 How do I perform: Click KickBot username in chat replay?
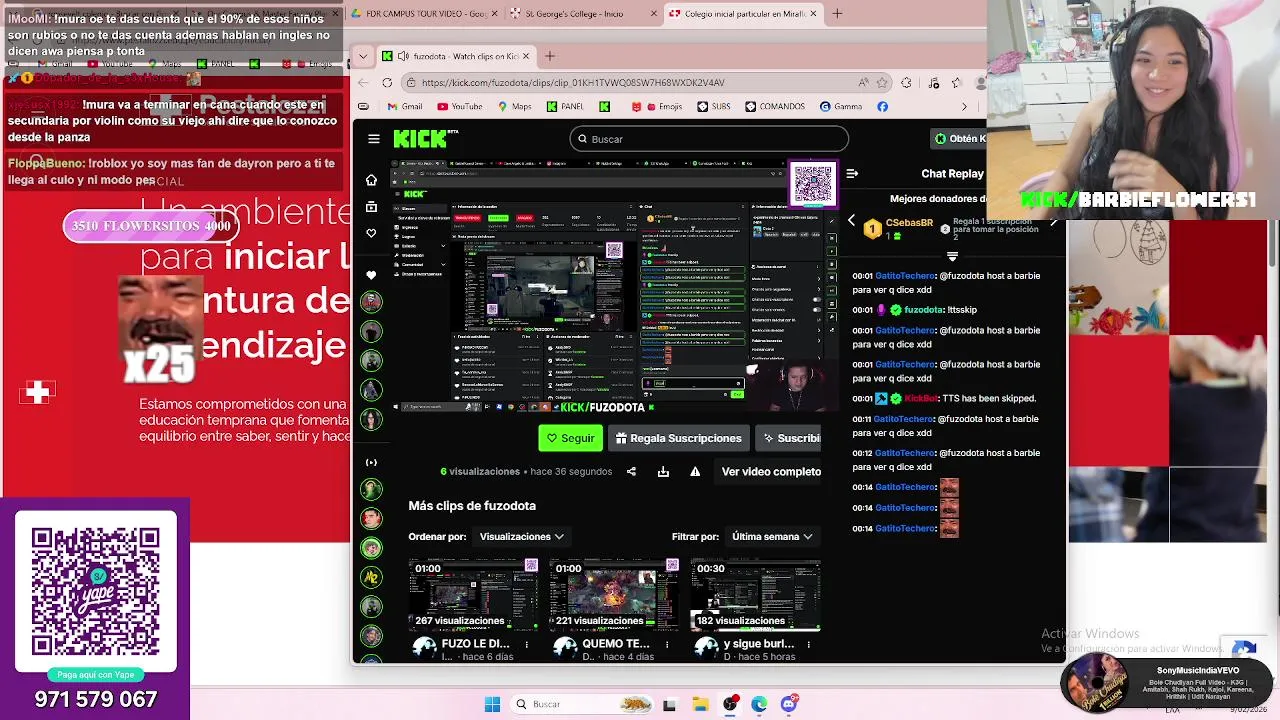coord(921,398)
